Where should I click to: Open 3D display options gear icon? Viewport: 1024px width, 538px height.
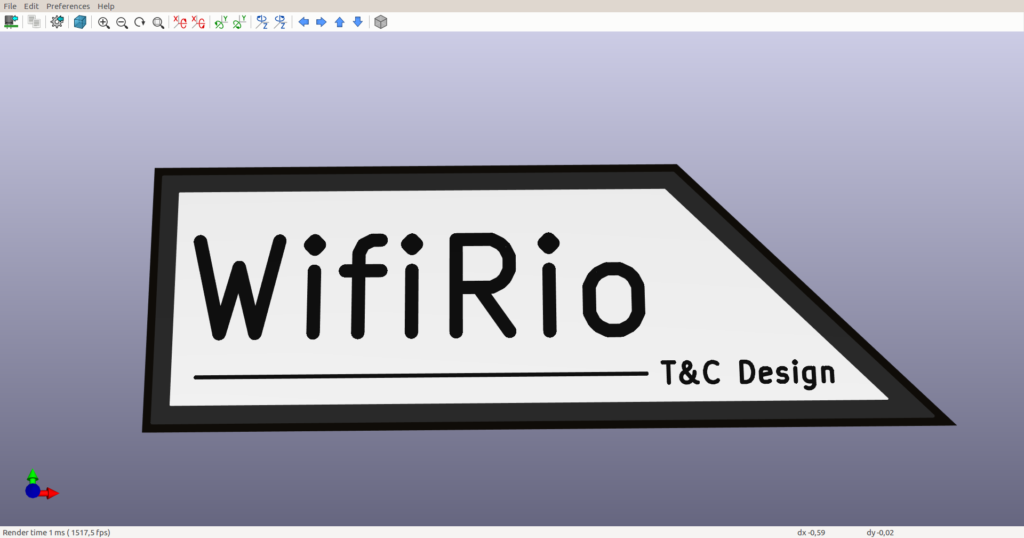click(x=57, y=22)
